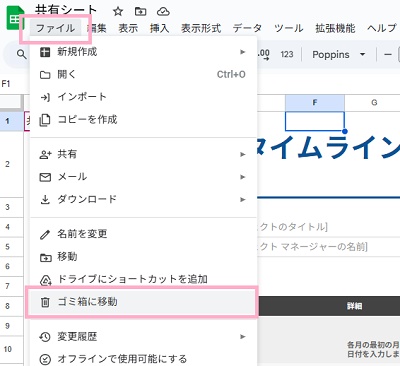This screenshot has width=400, height=366.
Task: Select row 6 header
Action: pyautogui.click(x=11, y=267)
